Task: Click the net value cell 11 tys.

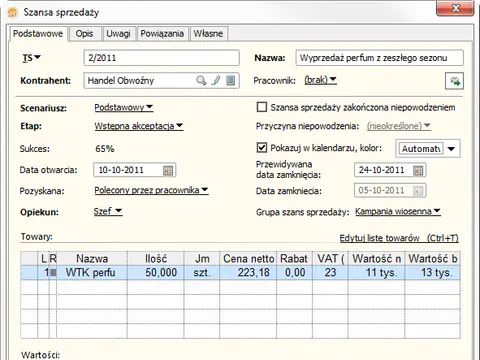Action: pos(377,273)
